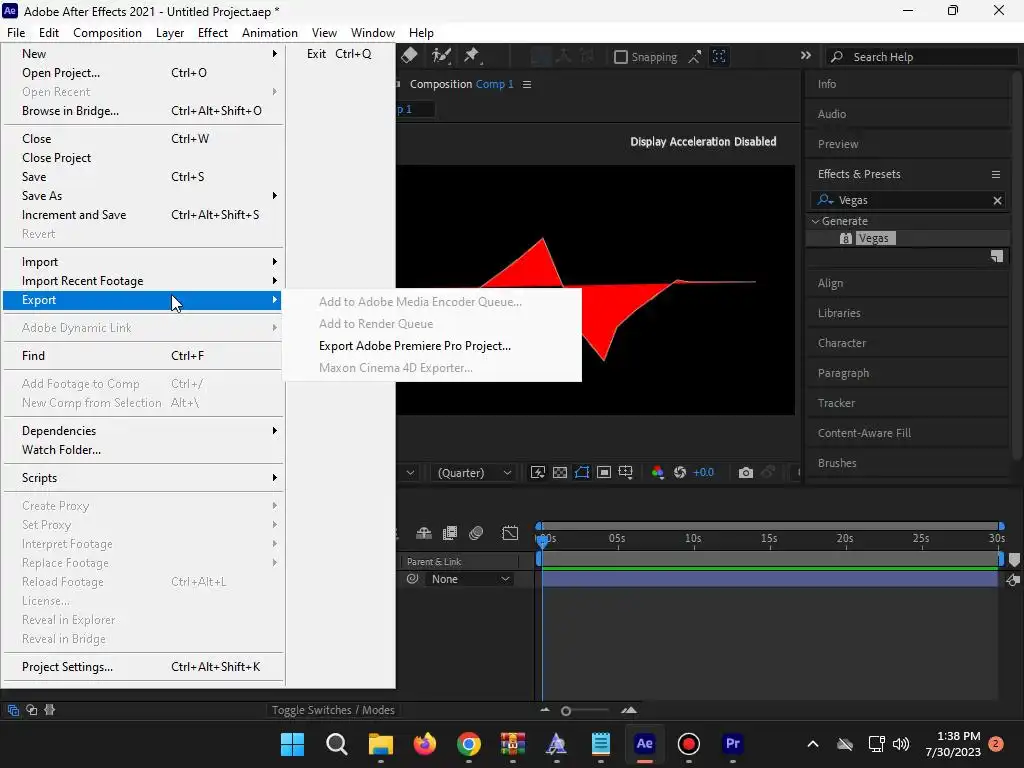Viewport: 1024px width, 768px height.
Task: Select the Roto Brush tool
Action: pyautogui.click(x=441, y=56)
